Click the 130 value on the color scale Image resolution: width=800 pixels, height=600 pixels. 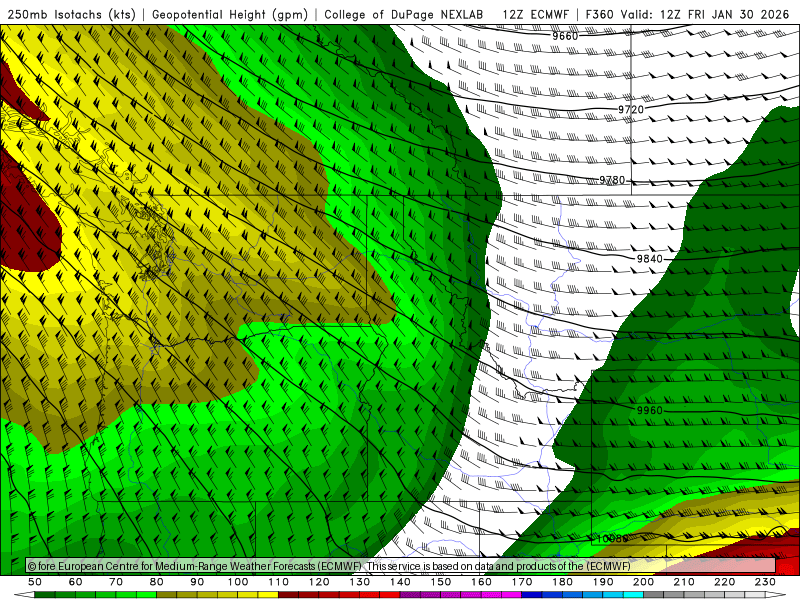pyautogui.click(x=360, y=582)
